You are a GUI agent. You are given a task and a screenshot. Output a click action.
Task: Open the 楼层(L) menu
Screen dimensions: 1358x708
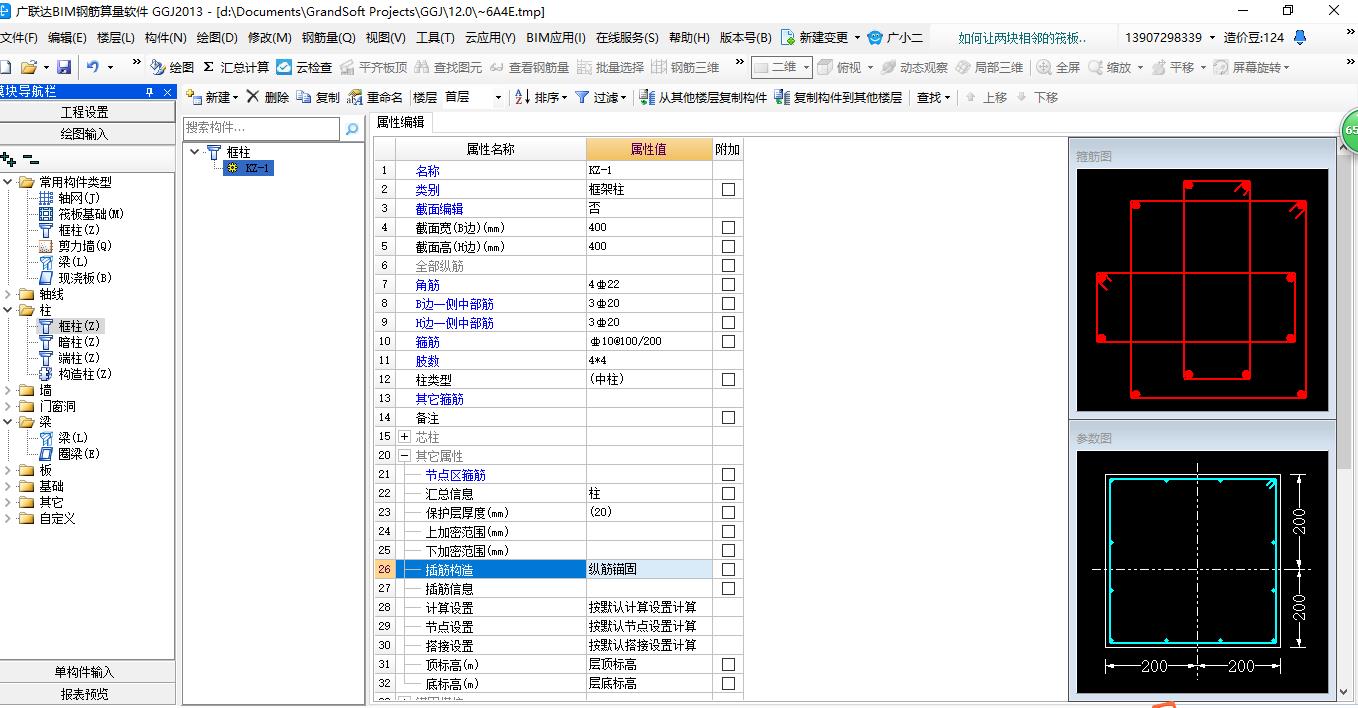pos(115,37)
